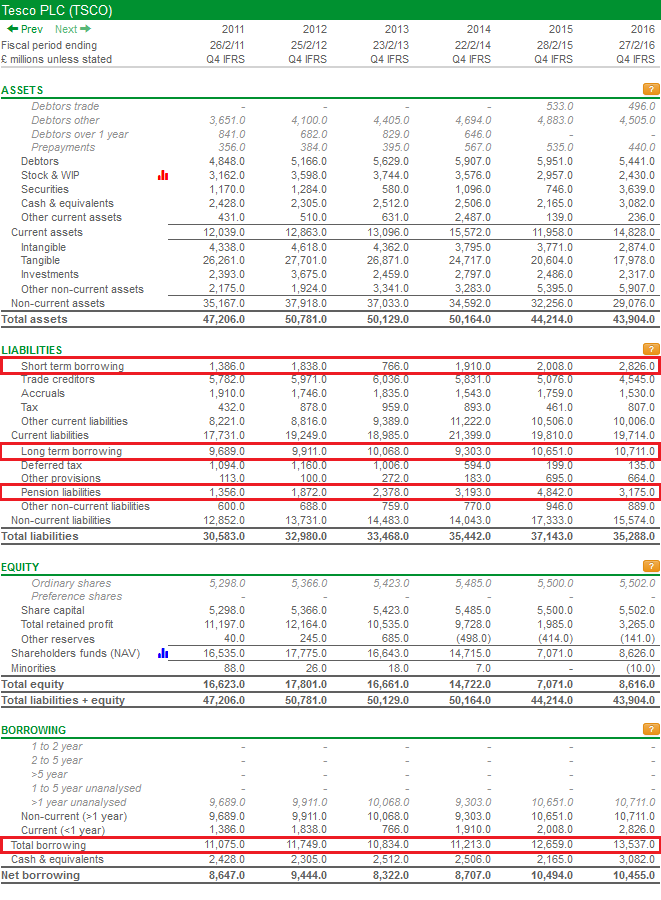Select fiscal period ending date 23/2/13
661x900 pixels.
pos(390,45)
